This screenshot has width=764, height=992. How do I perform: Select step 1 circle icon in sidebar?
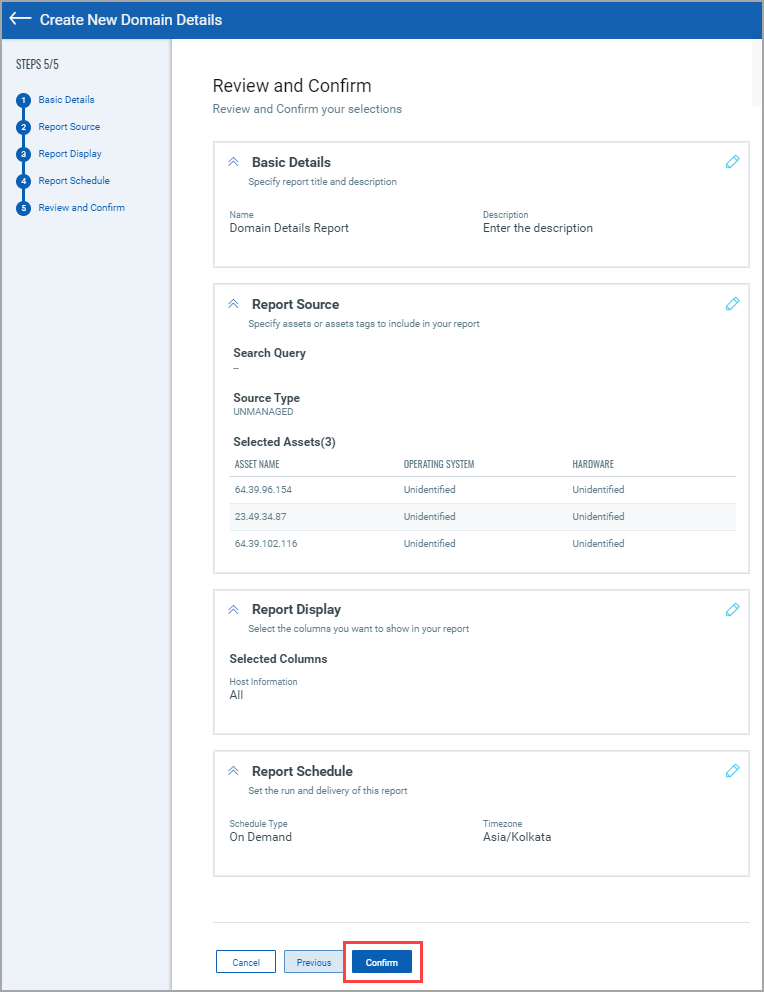23,100
